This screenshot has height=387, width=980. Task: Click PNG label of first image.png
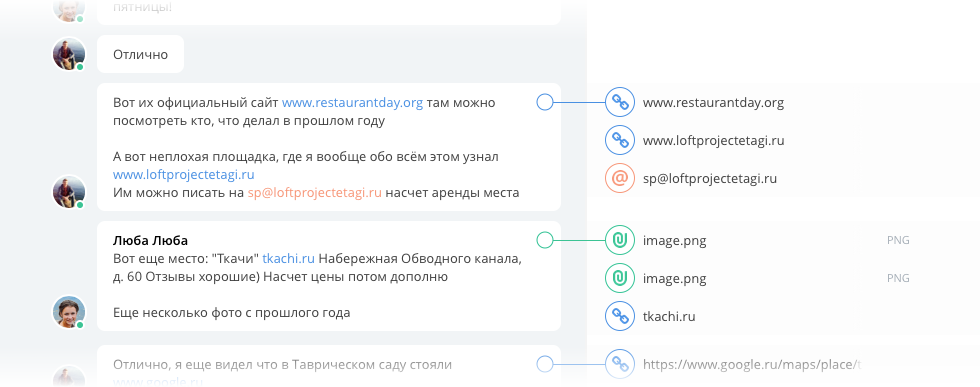(x=898, y=240)
